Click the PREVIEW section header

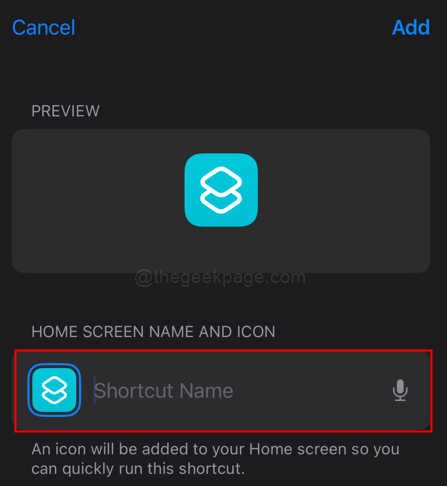tap(65, 111)
